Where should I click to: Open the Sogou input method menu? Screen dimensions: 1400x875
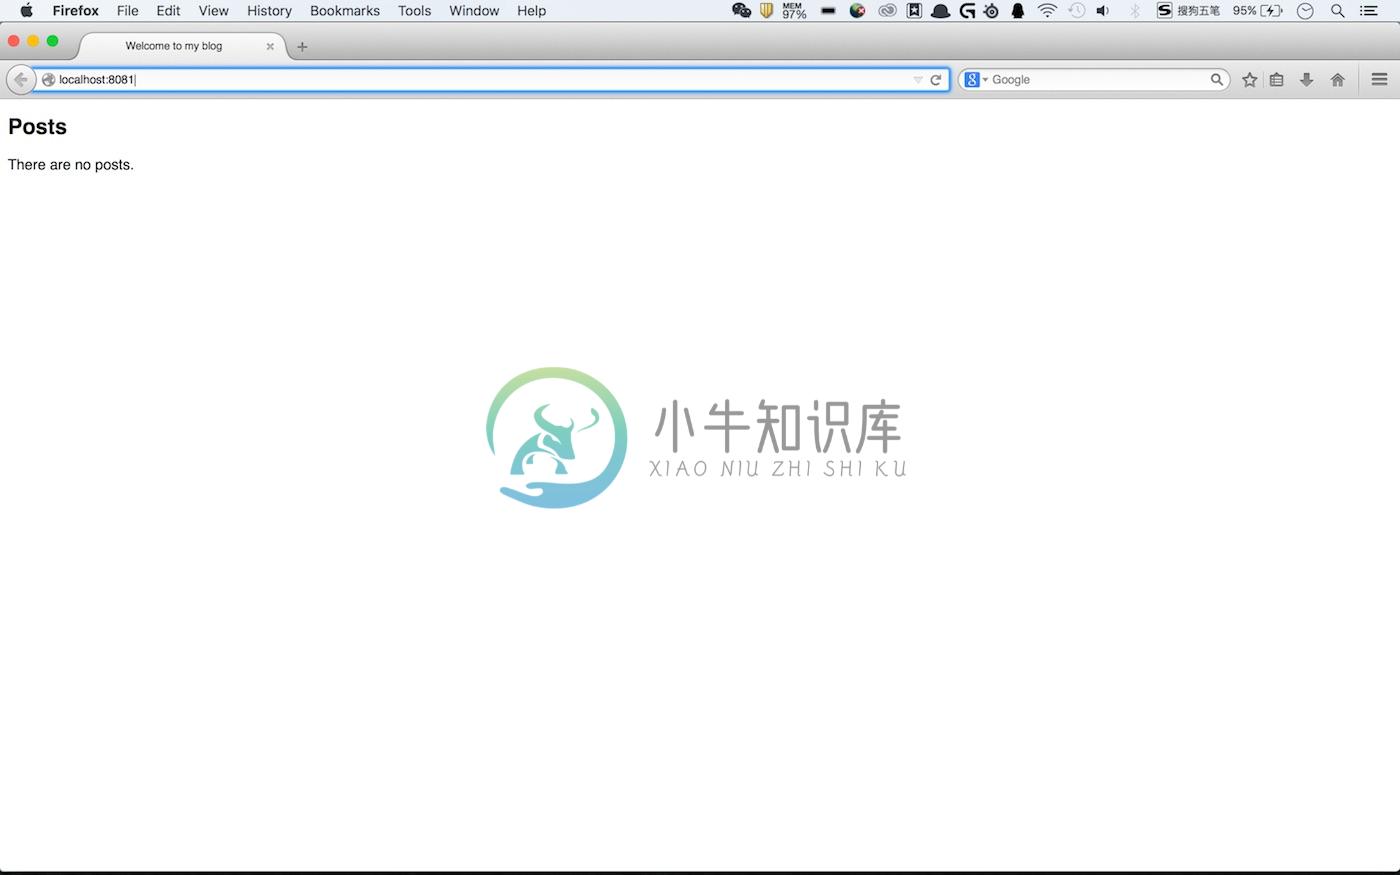point(1188,11)
